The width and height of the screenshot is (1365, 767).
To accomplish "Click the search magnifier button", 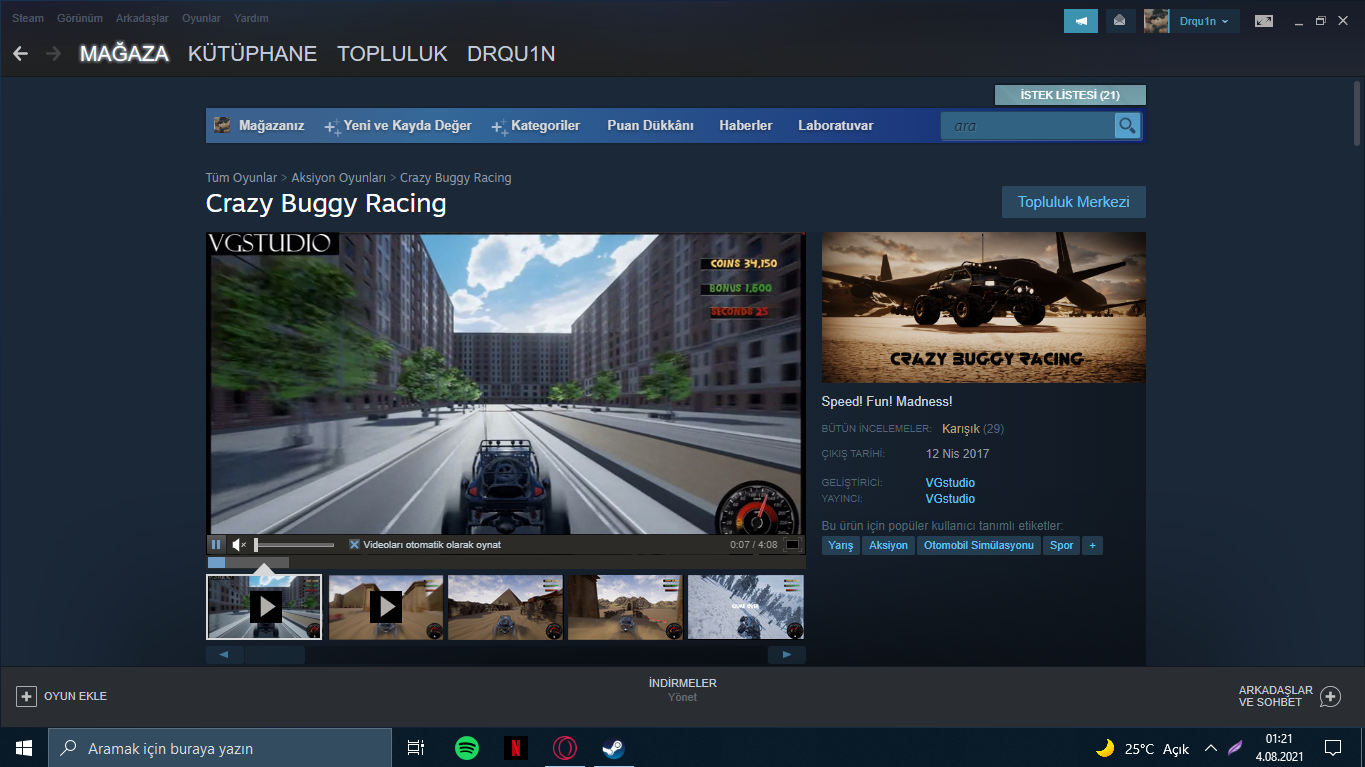I will click(1127, 126).
